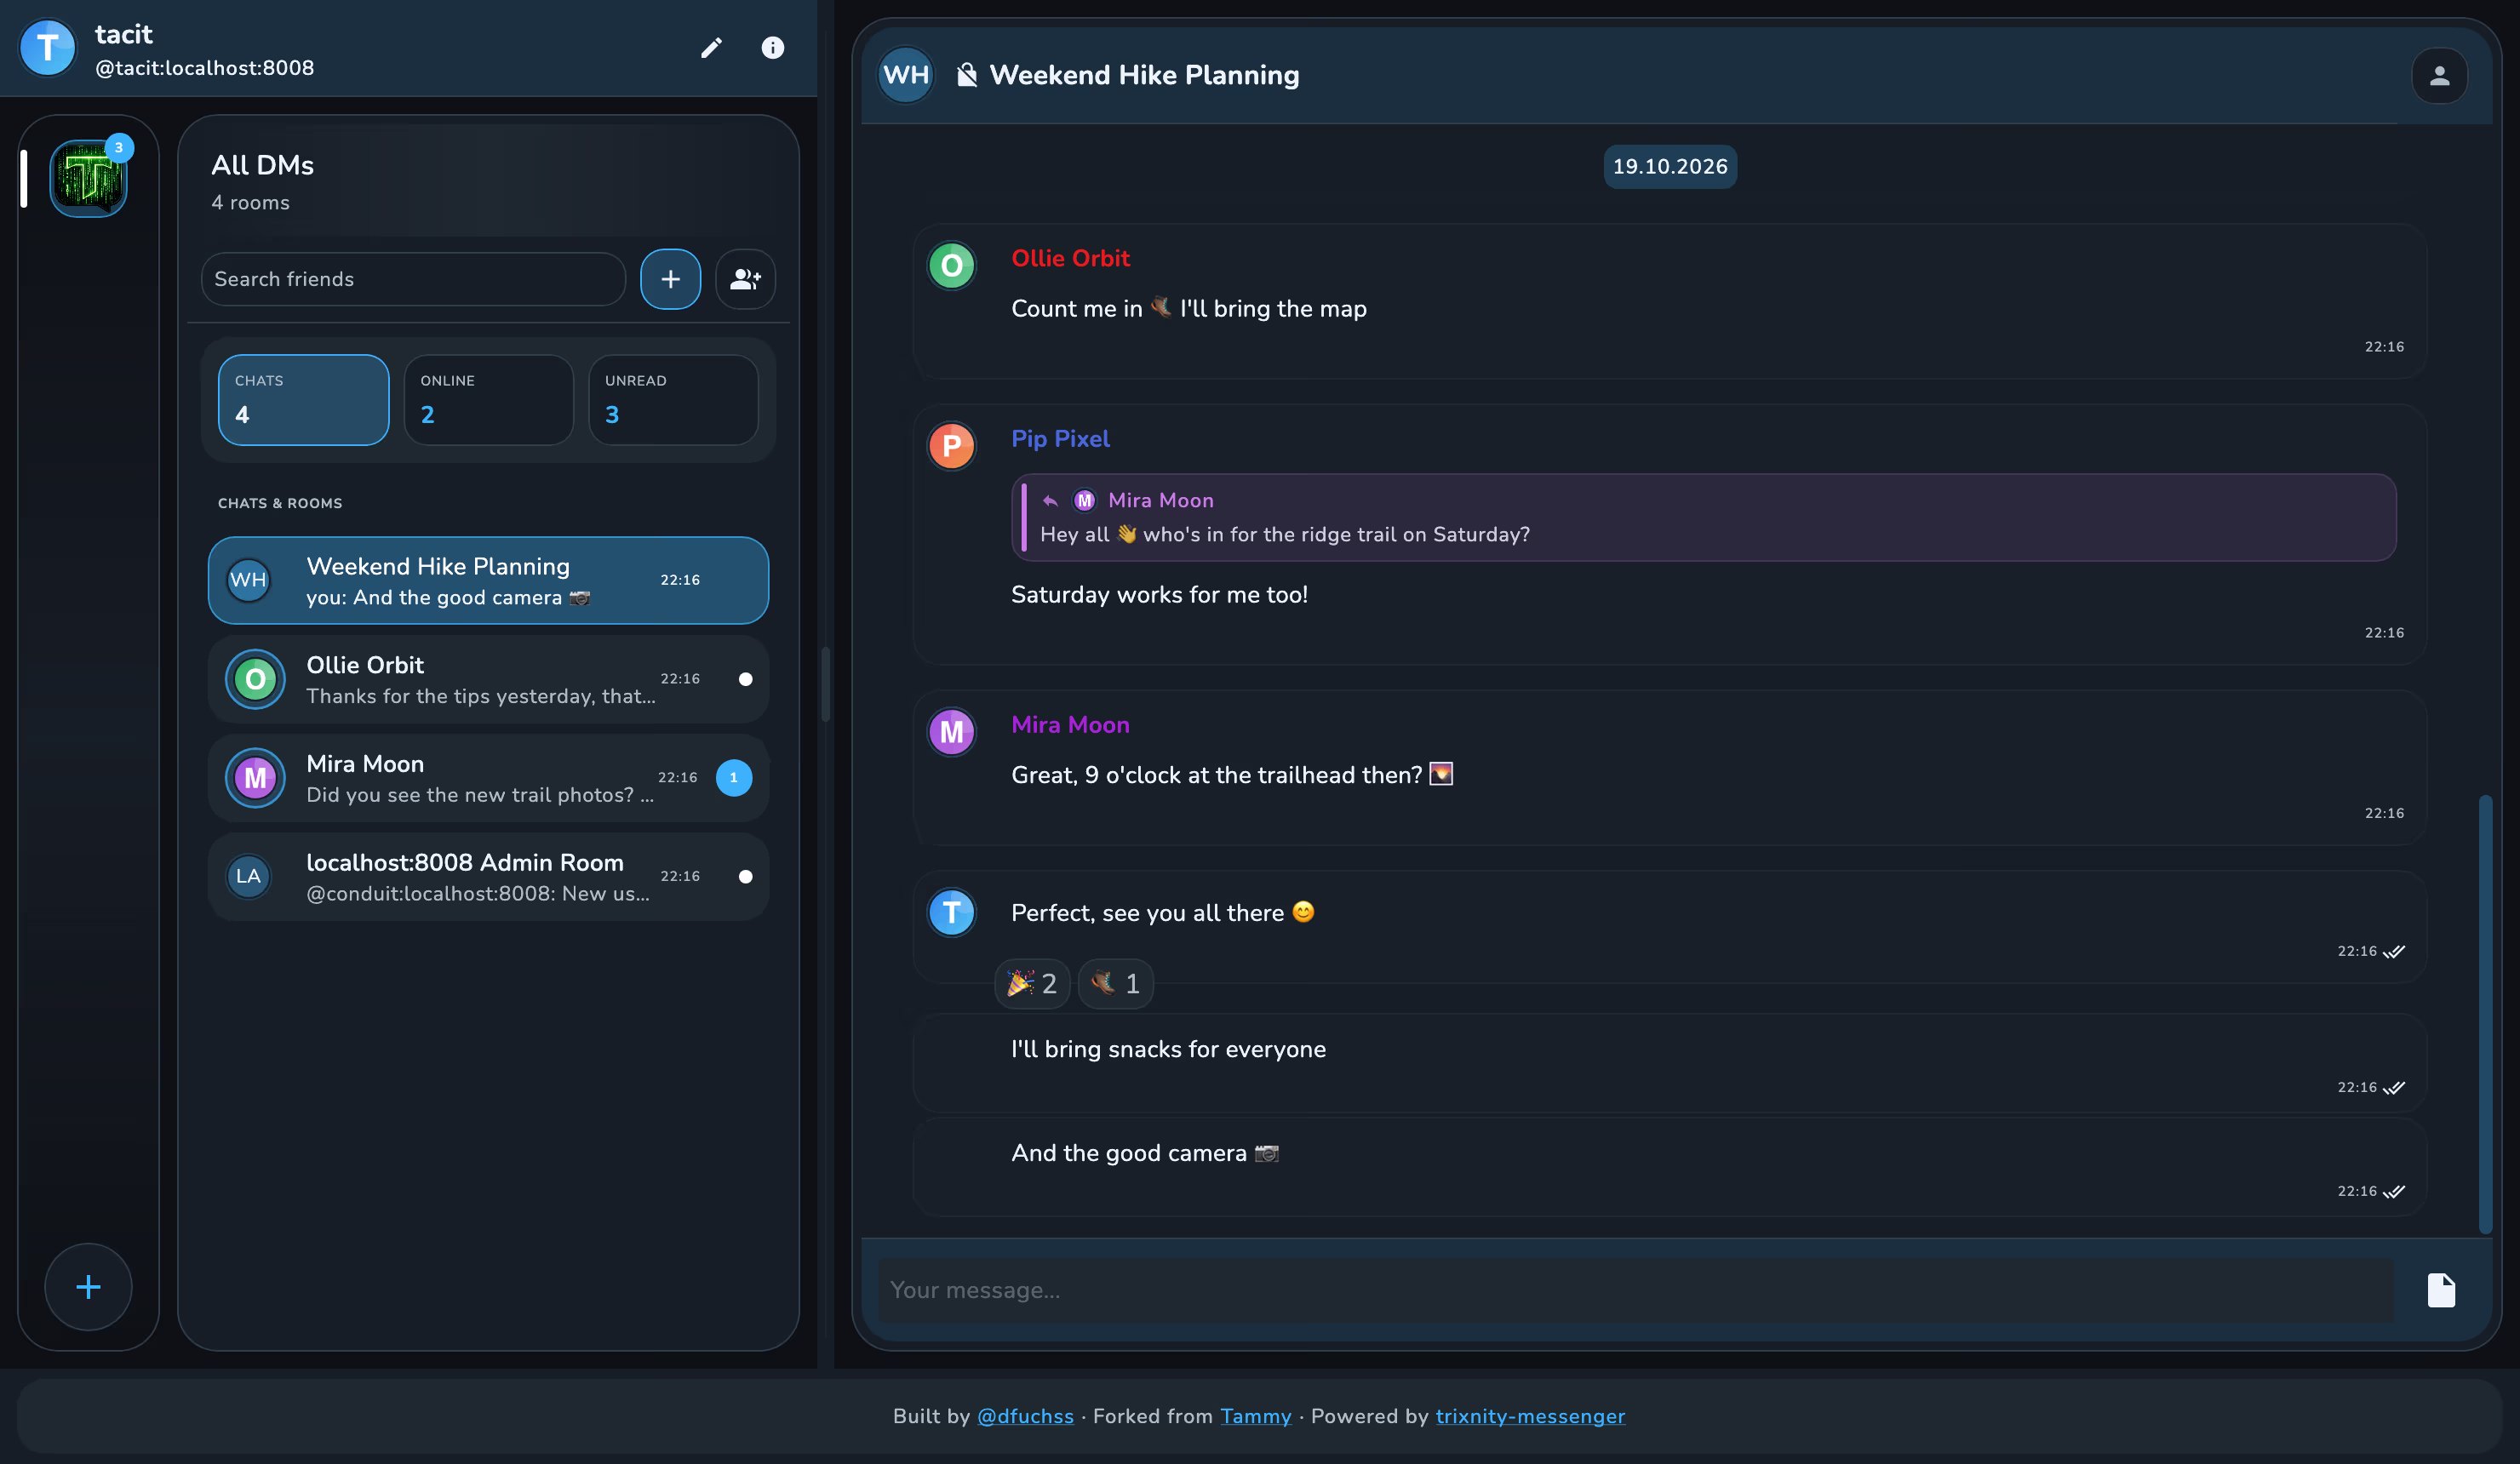
Task: Click the muted bell icon in the room header
Action: coord(966,75)
